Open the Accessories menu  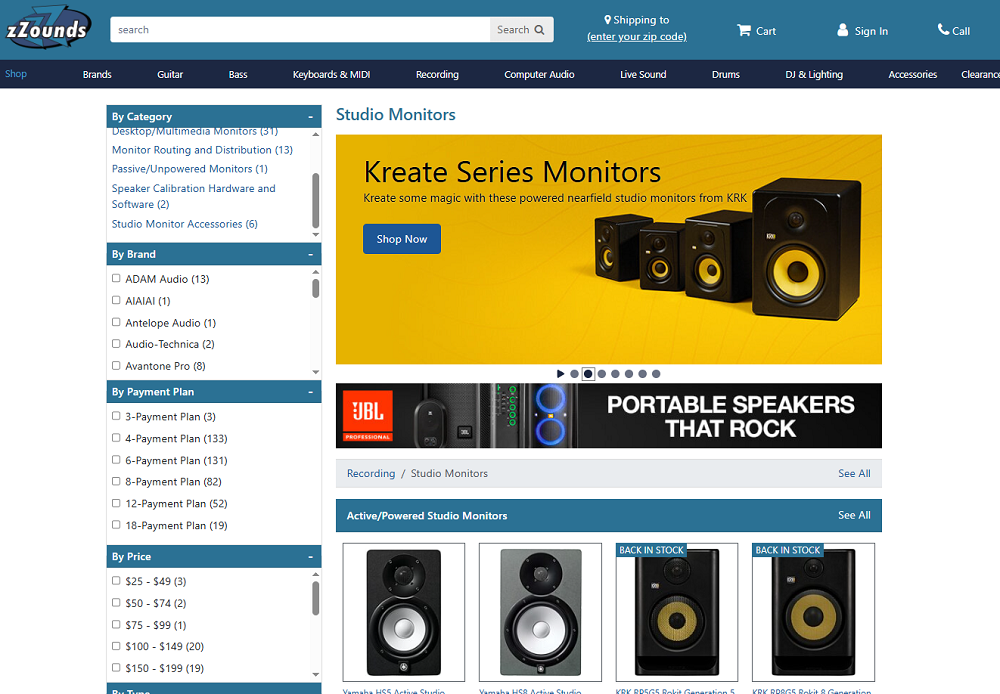point(913,75)
